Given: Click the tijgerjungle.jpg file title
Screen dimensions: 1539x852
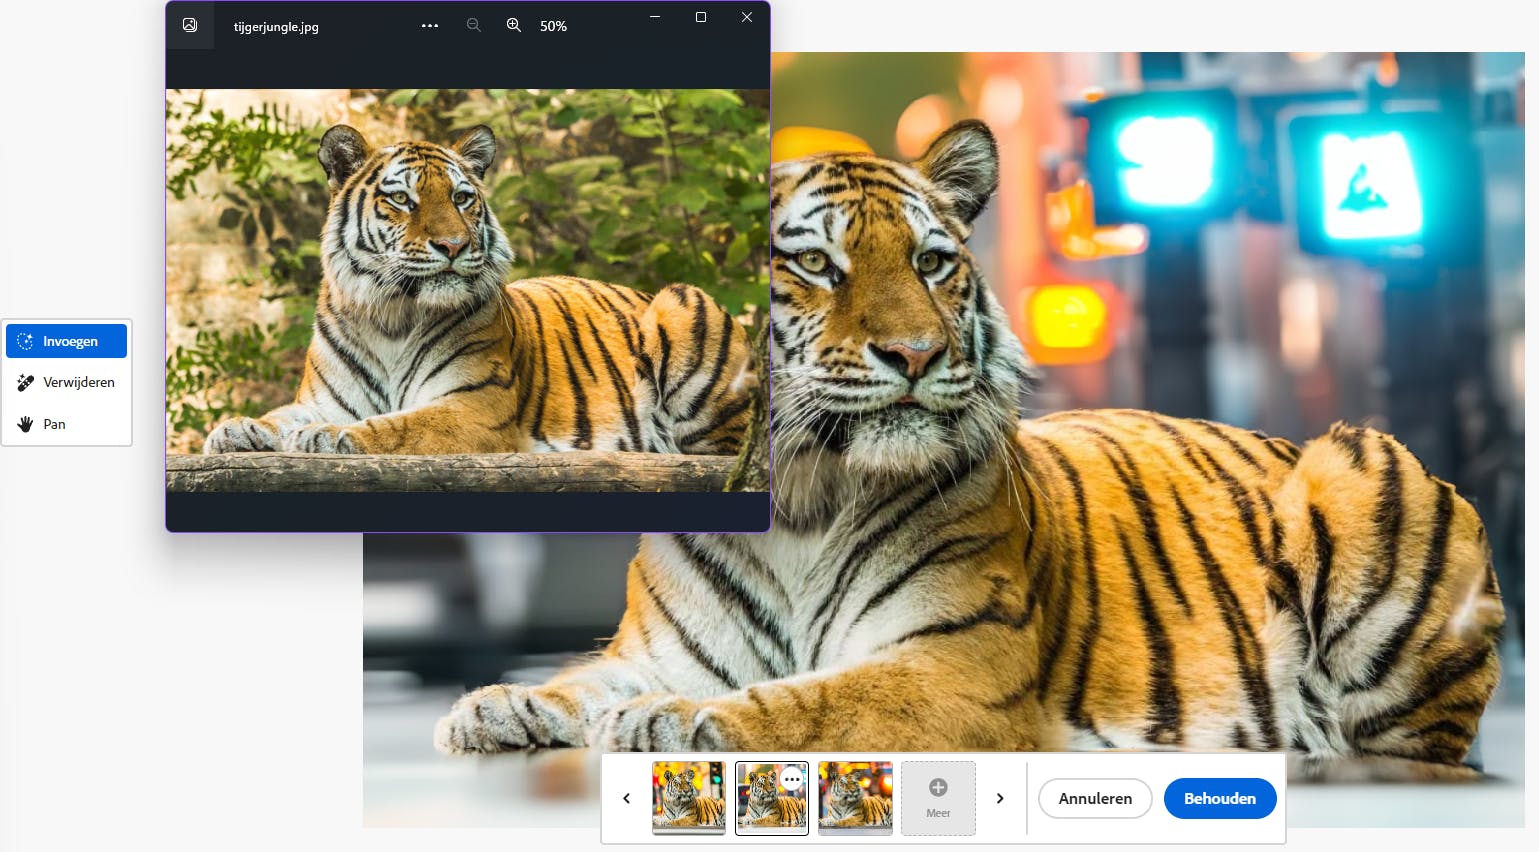Looking at the screenshot, I should [x=276, y=27].
